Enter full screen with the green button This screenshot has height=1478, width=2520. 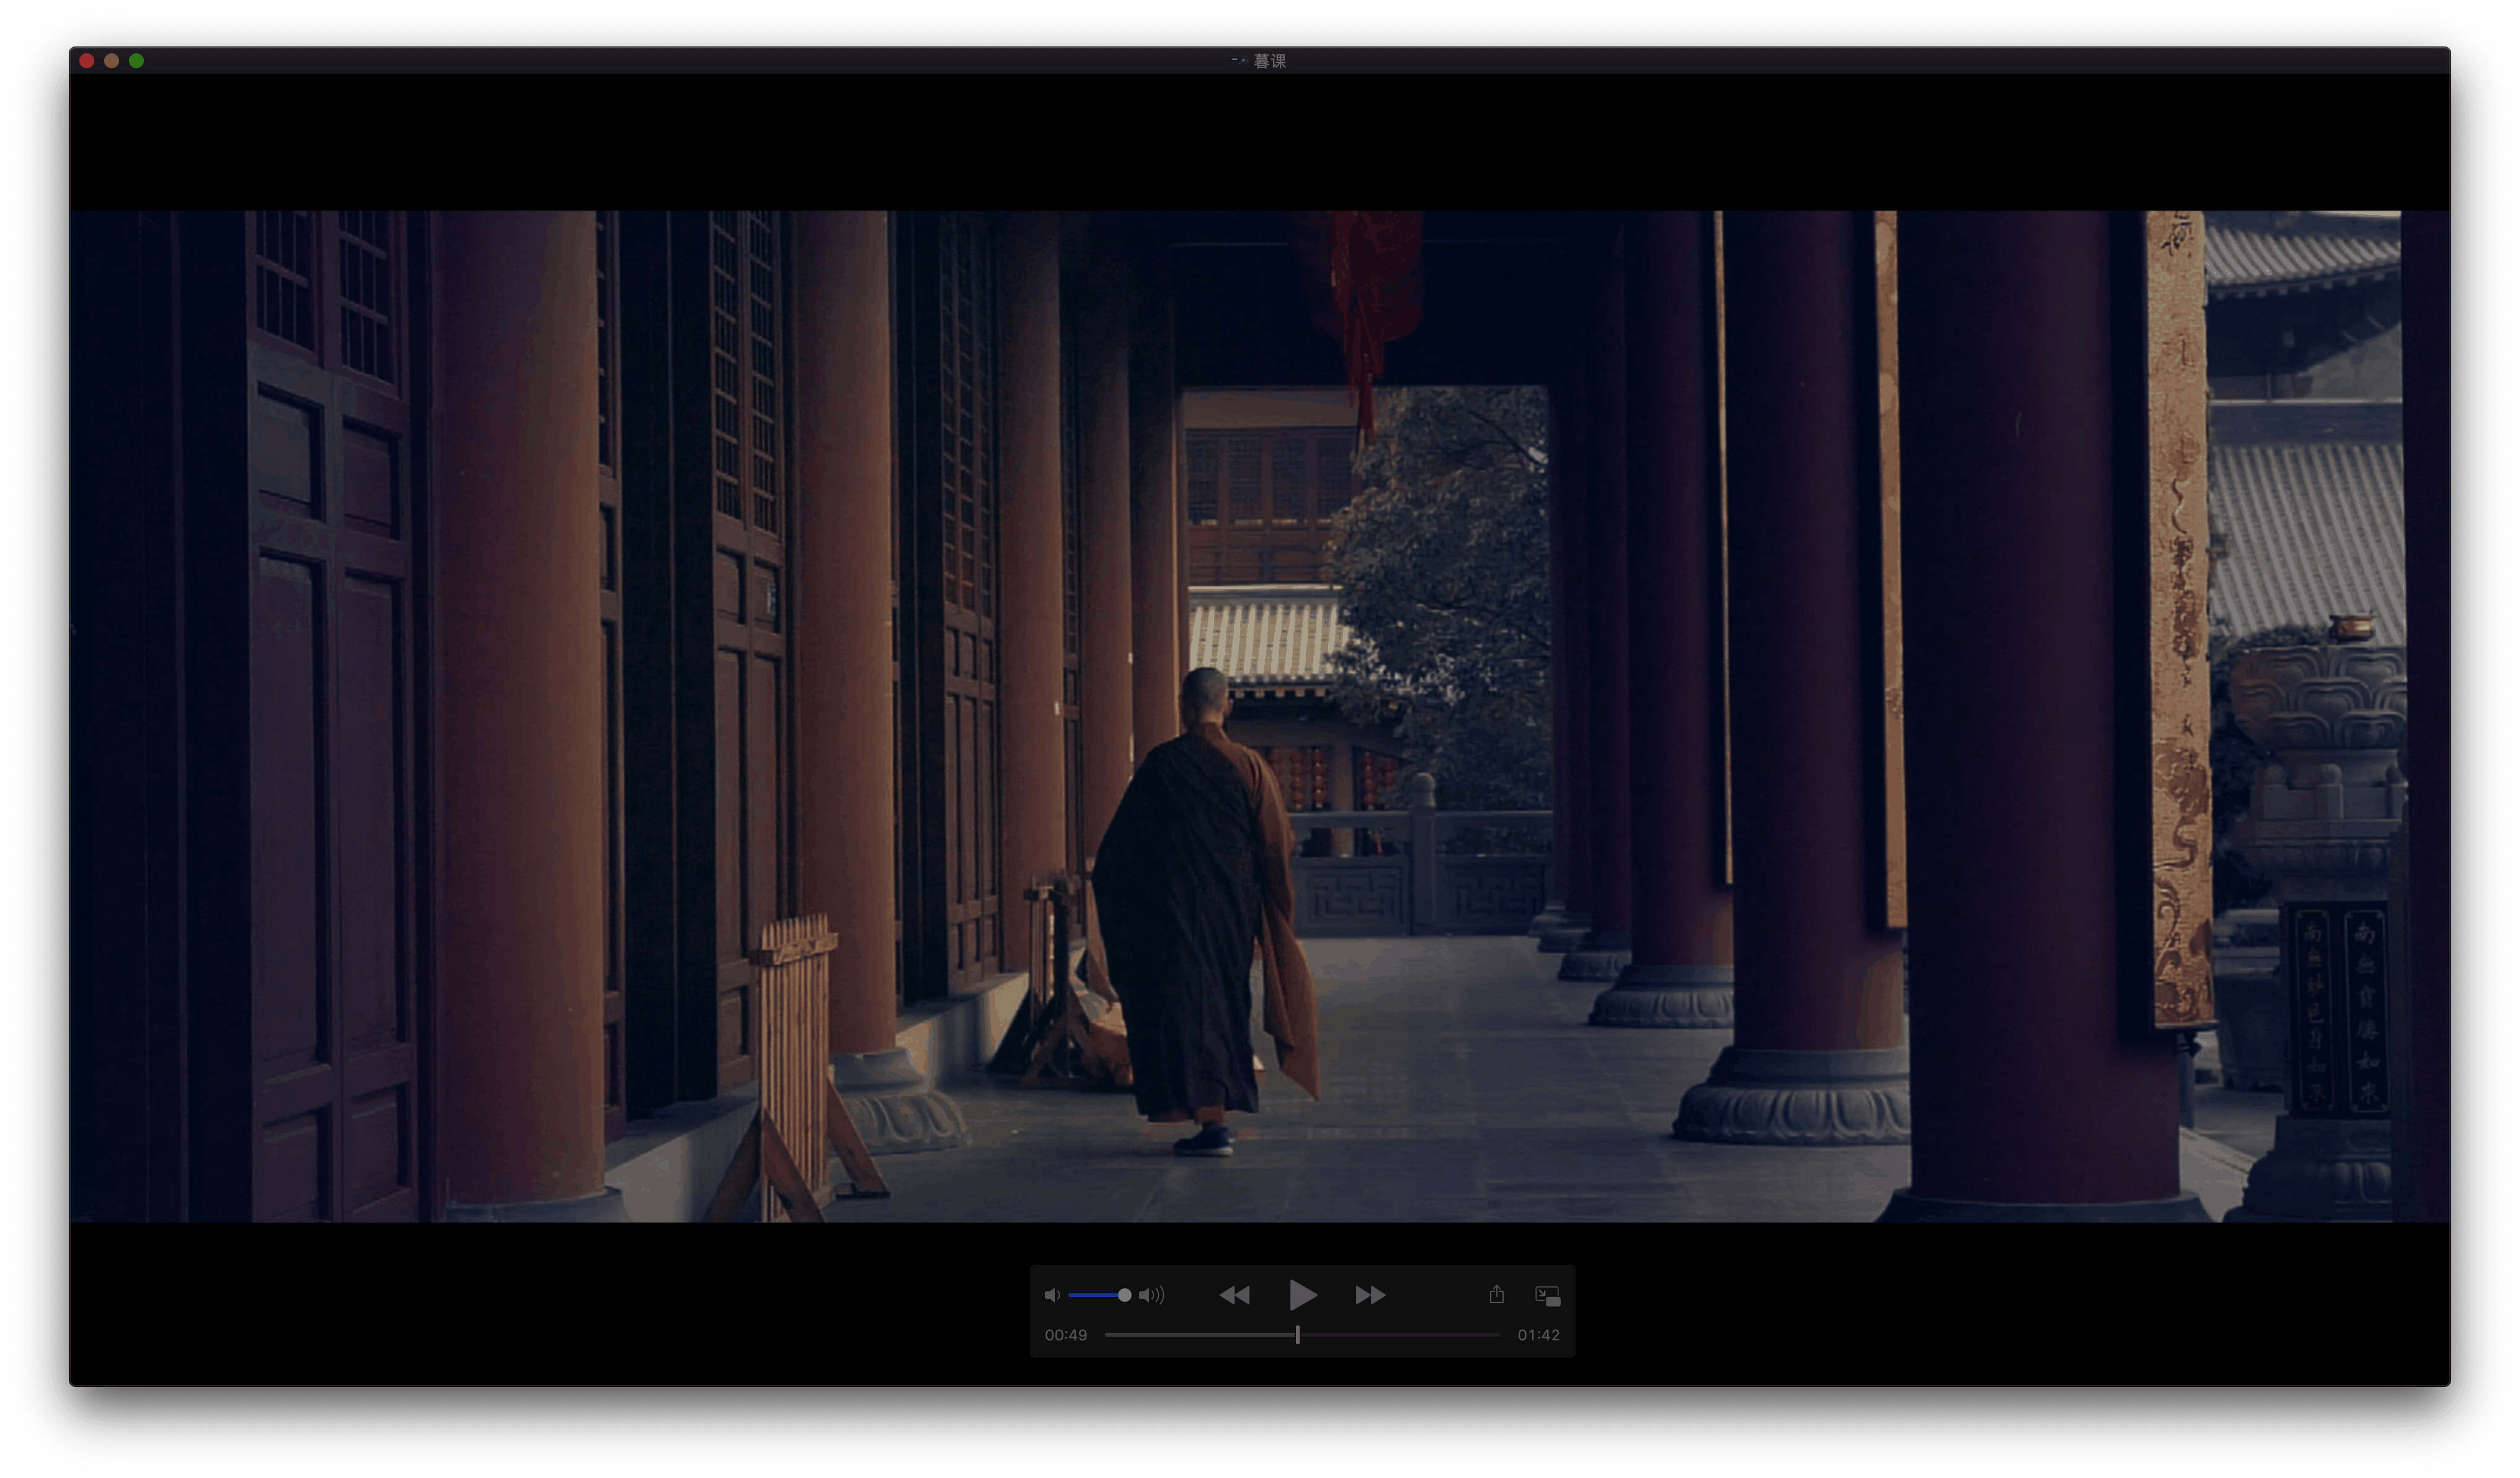[136, 61]
